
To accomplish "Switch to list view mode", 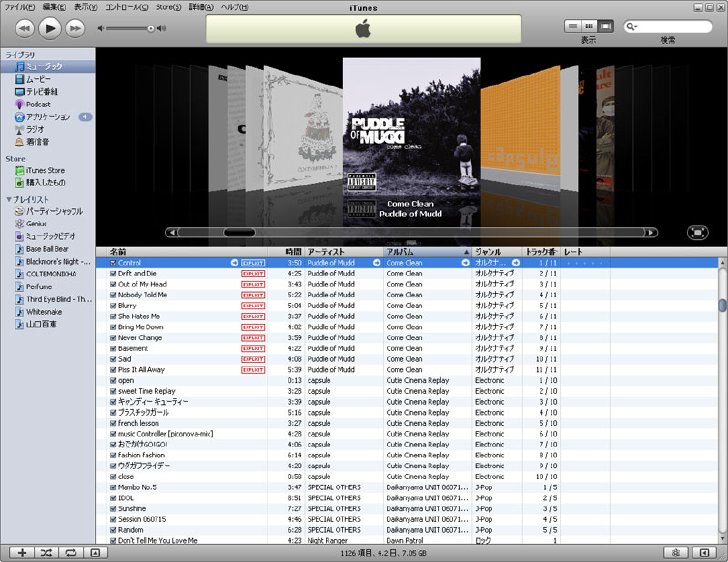I will tap(572, 26).
